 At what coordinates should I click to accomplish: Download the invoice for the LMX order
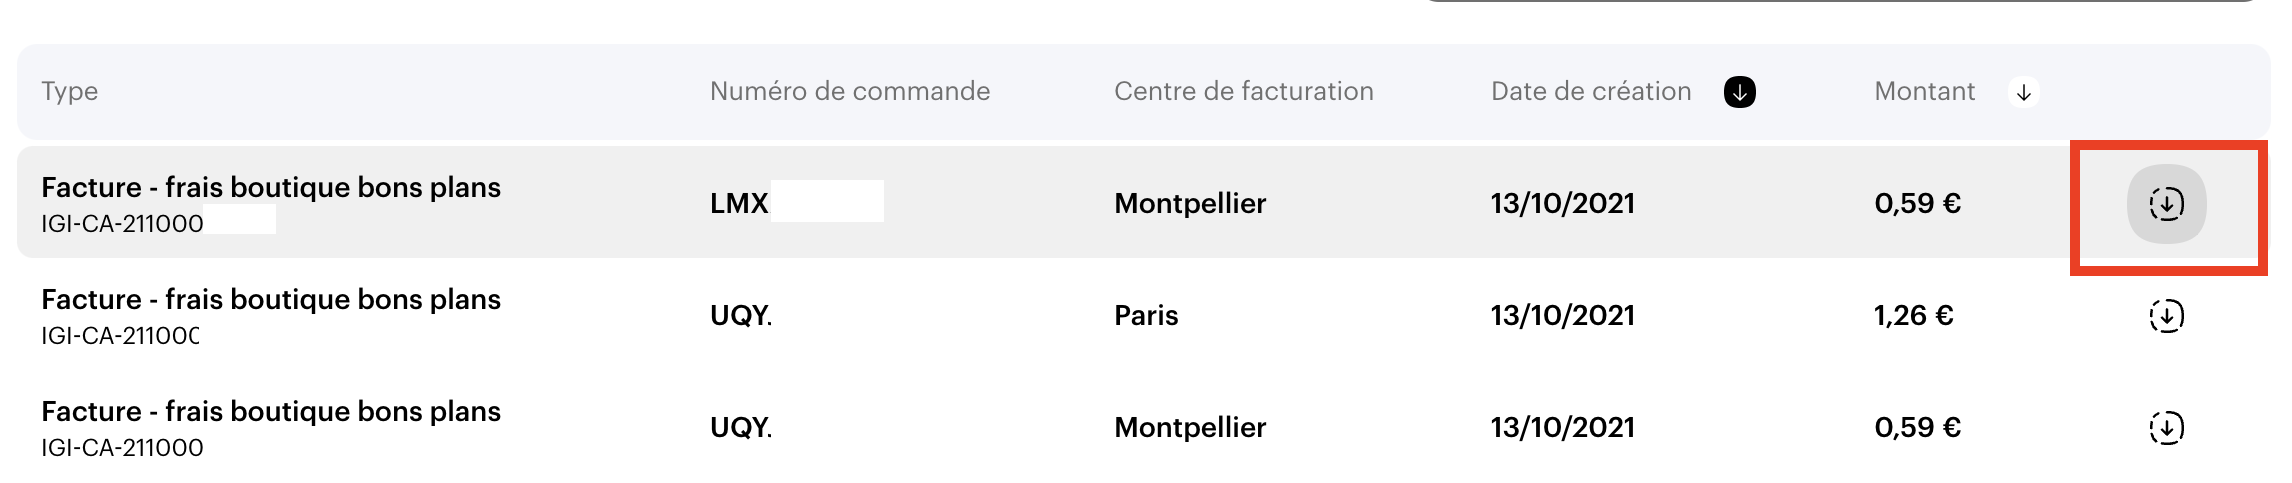(x=2166, y=204)
